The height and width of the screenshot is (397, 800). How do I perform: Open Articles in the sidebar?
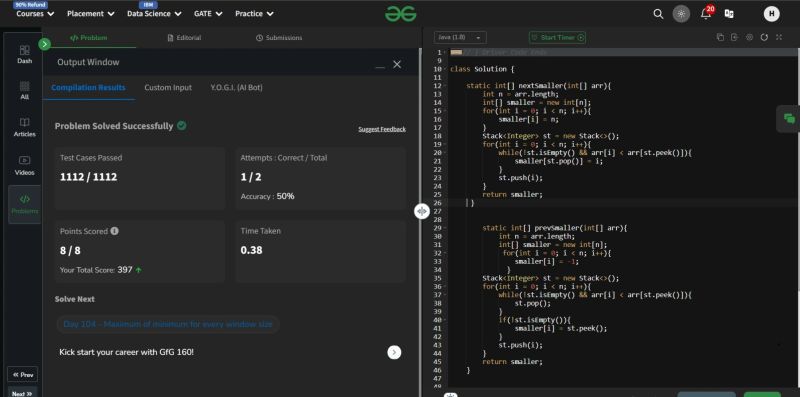(x=24, y=128)
